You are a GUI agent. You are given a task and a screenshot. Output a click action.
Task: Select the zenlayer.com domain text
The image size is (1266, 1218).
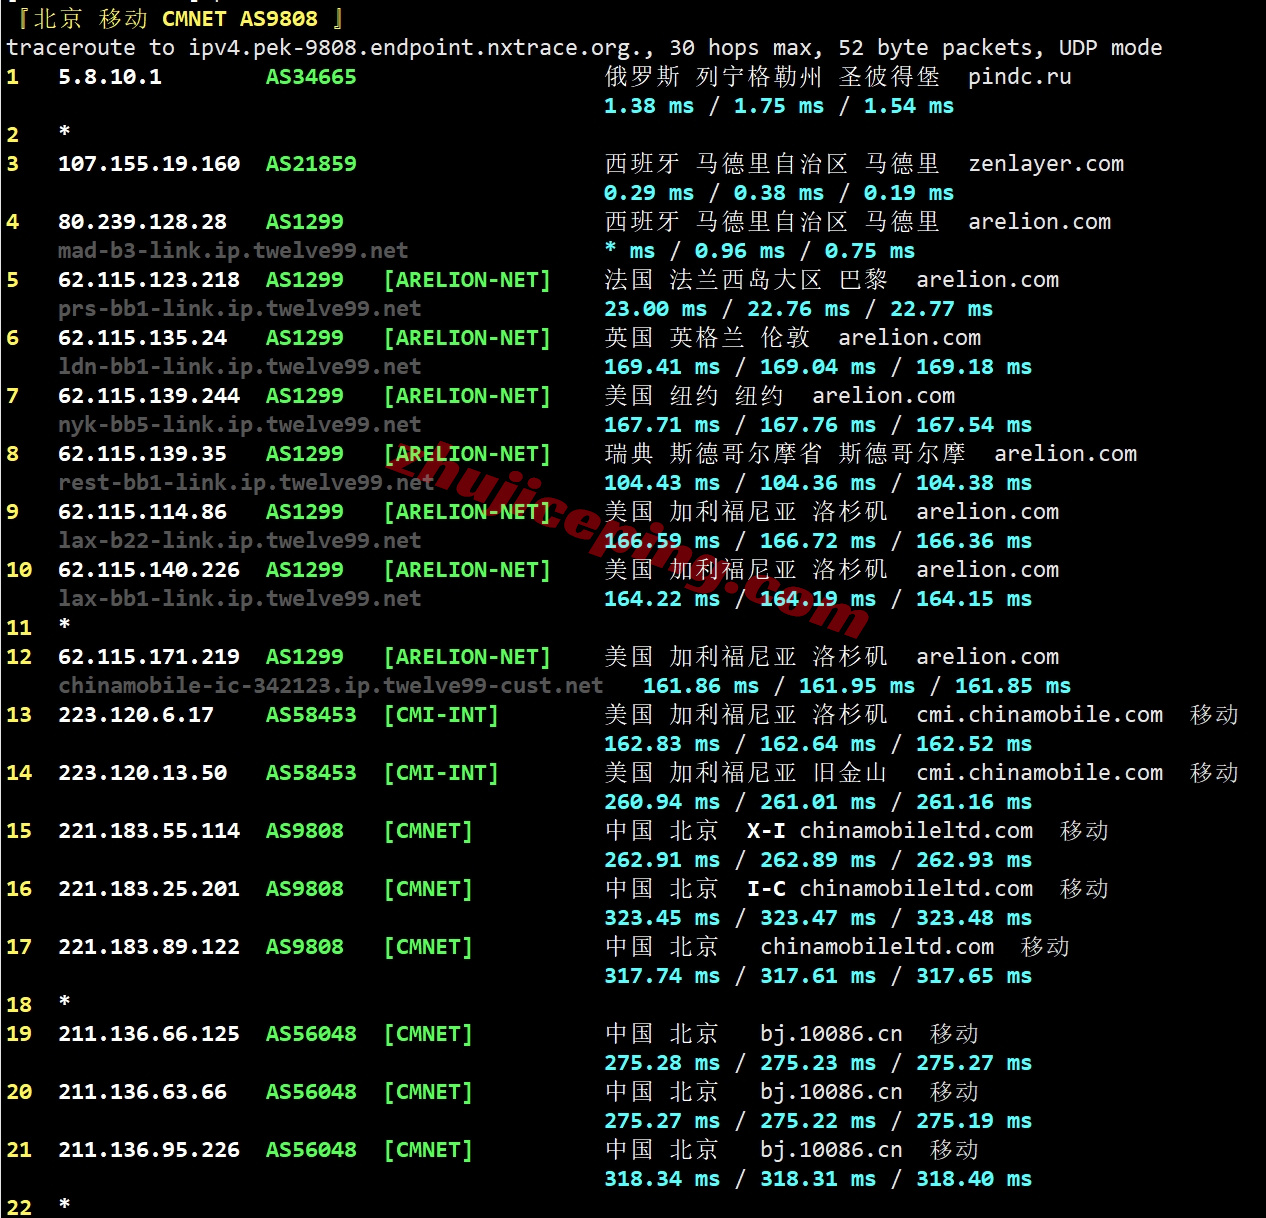pos(1045,164)
